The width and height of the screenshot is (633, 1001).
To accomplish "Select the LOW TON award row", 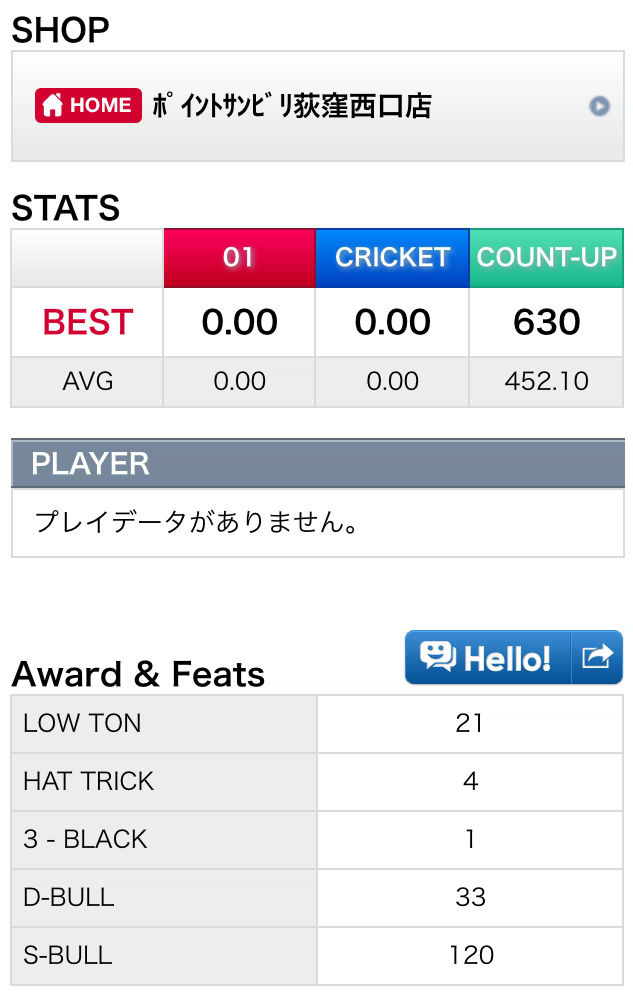I will click(x=317, y=723).
